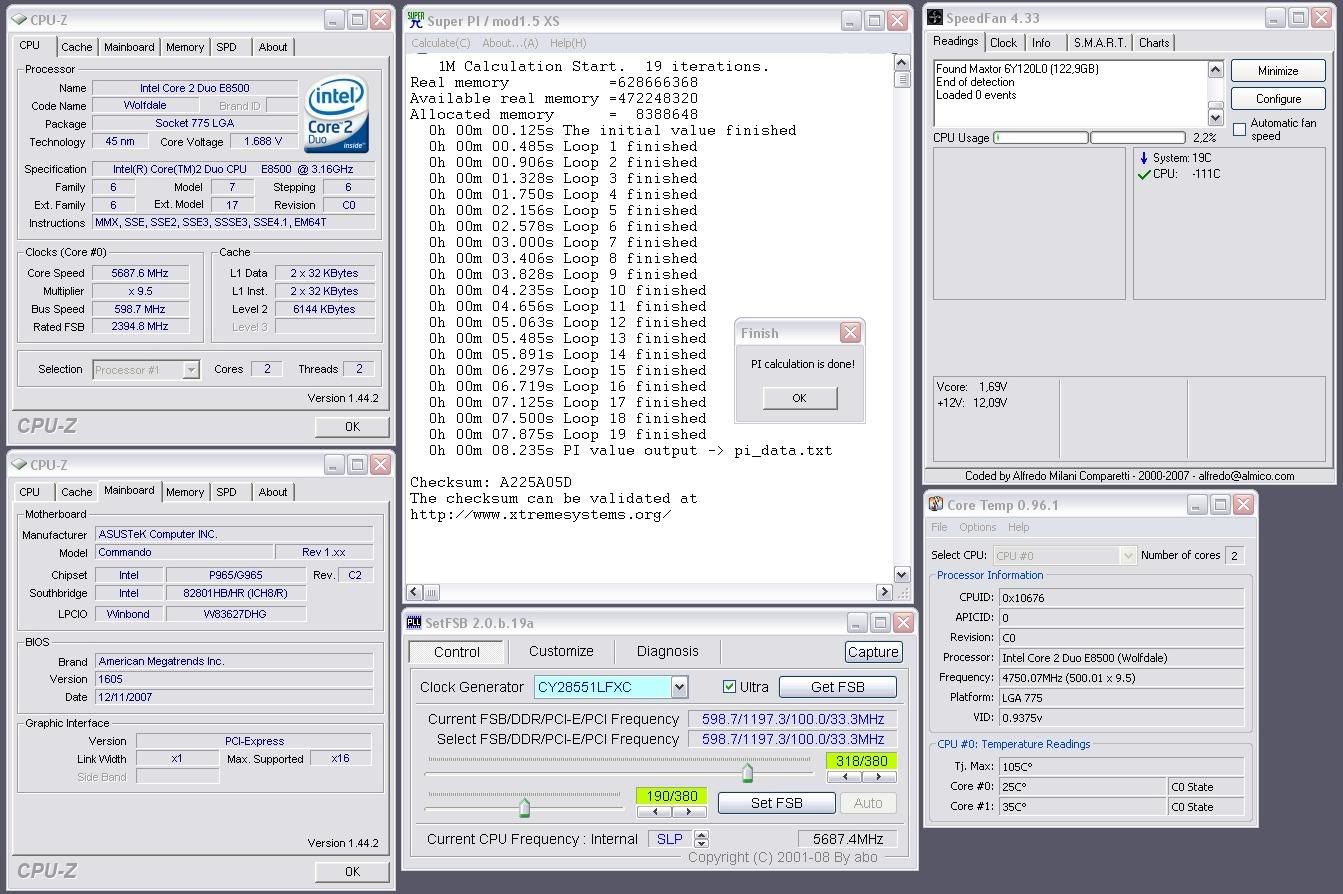Open the Options menu in Core Temp

tap(978, 527)
